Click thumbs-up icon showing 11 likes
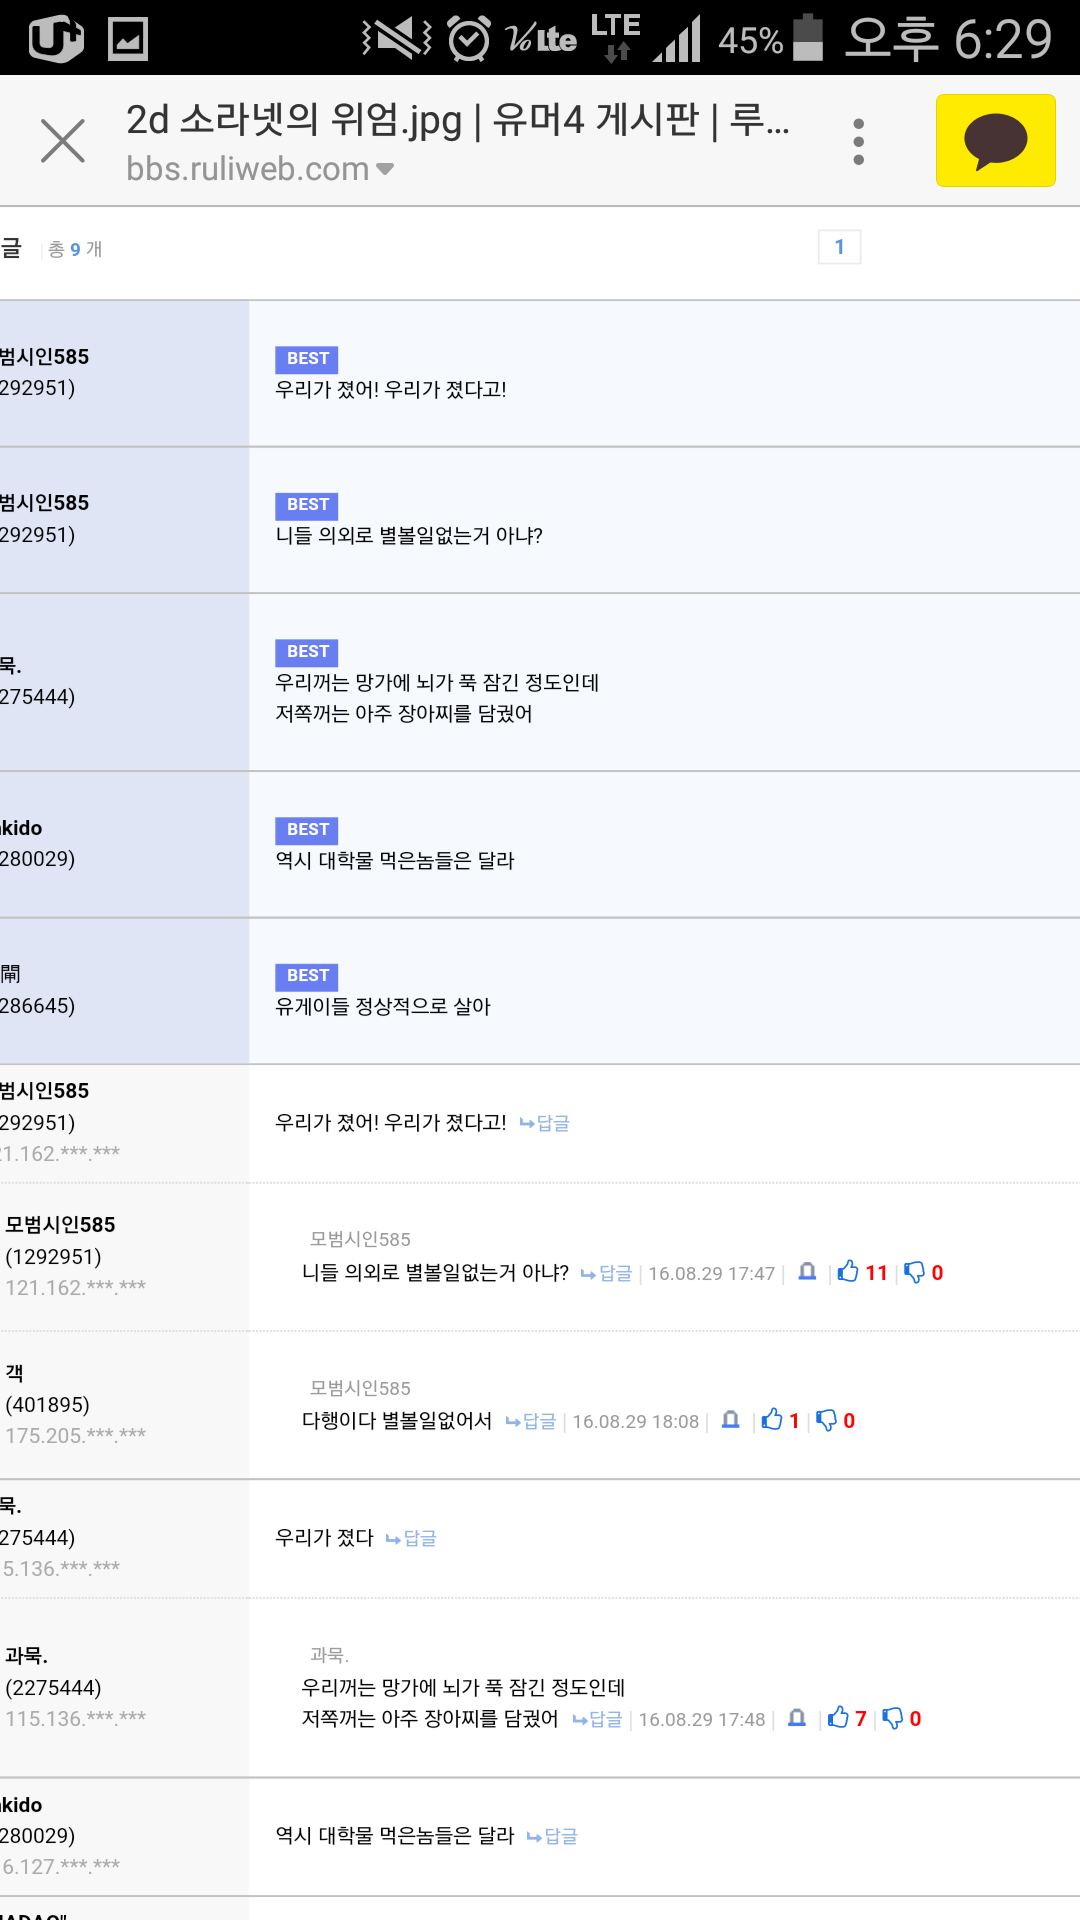 [x=849, y=1272]
